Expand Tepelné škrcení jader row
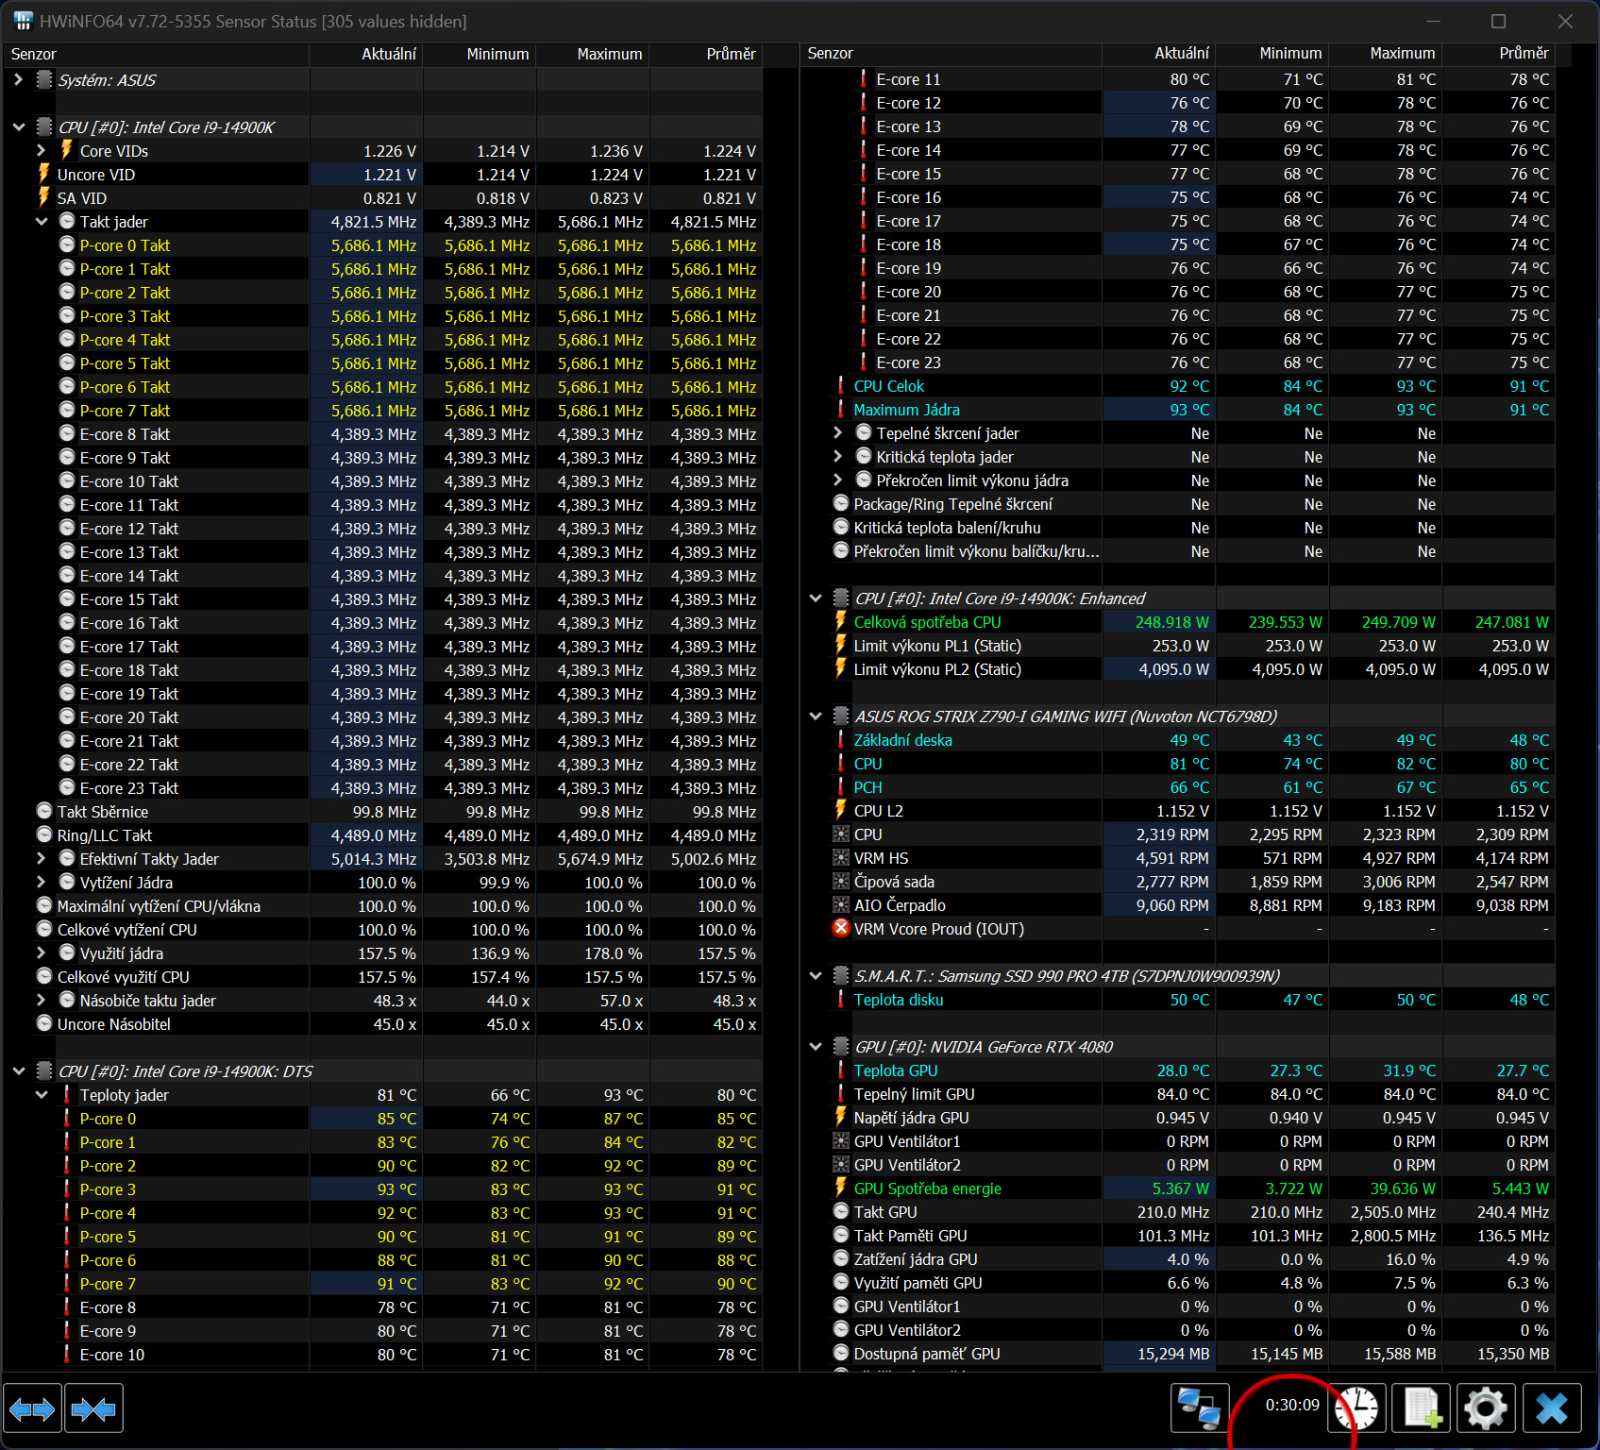Image resolution: width=1600 pixels, height=1450 pixels. (x=838, y=433)
